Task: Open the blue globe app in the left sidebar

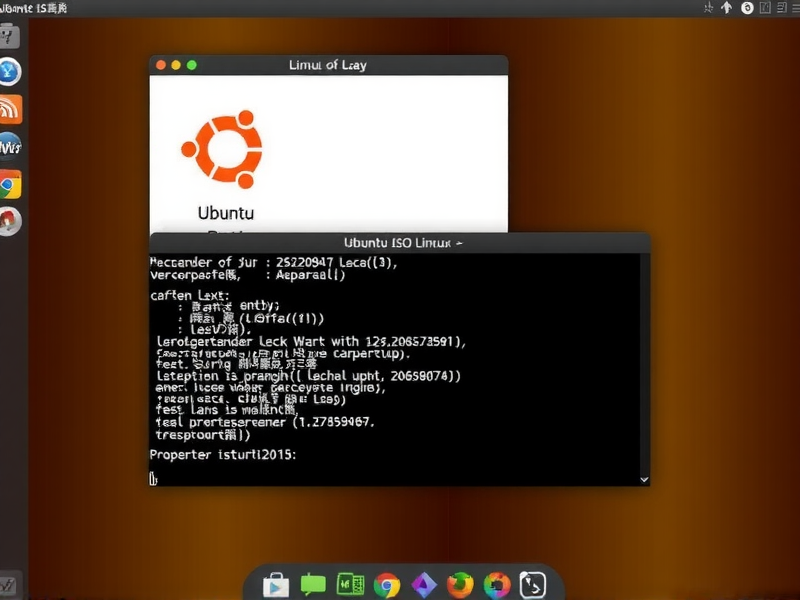Action: pyautogui.click(x=9, y=71)
